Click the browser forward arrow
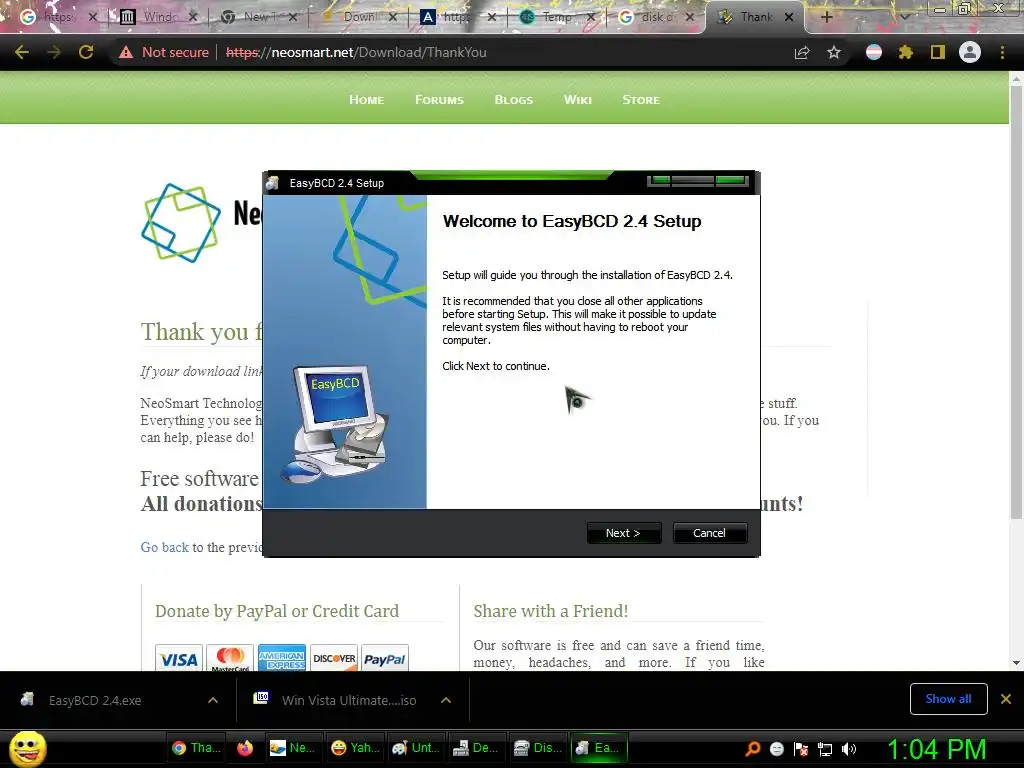The width and height of the screenshot is (1024, 768). click(x=54, y=52)
